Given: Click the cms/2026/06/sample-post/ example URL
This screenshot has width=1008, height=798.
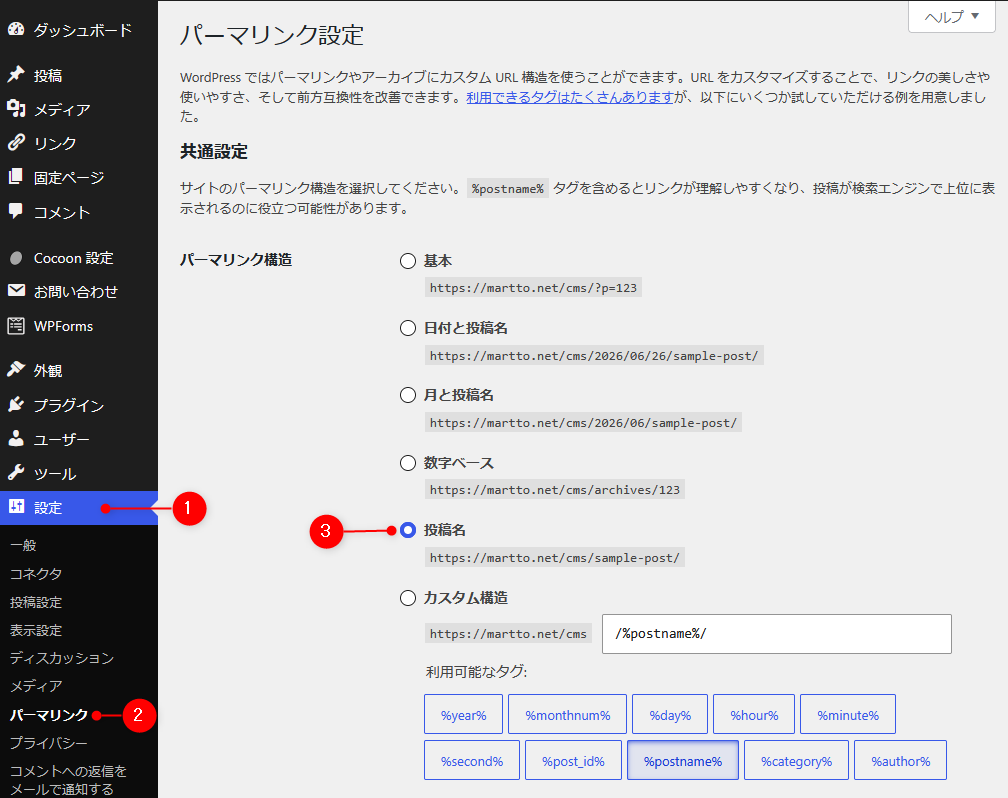Looking at the screenshot, I should coord(583,422).
